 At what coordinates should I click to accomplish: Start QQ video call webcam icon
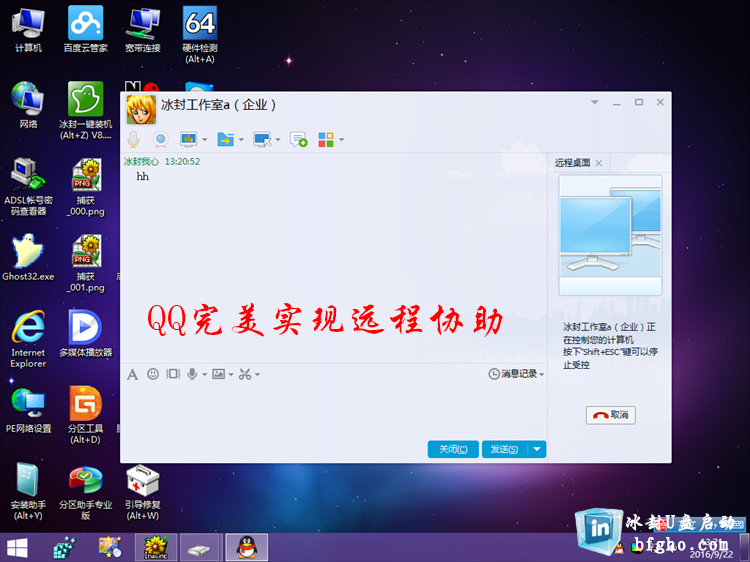pos(161,139)
